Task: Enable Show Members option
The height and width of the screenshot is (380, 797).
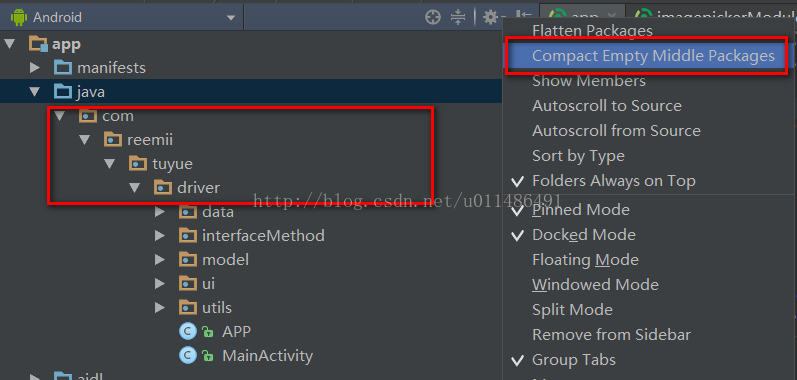Action: click(650, 81)
